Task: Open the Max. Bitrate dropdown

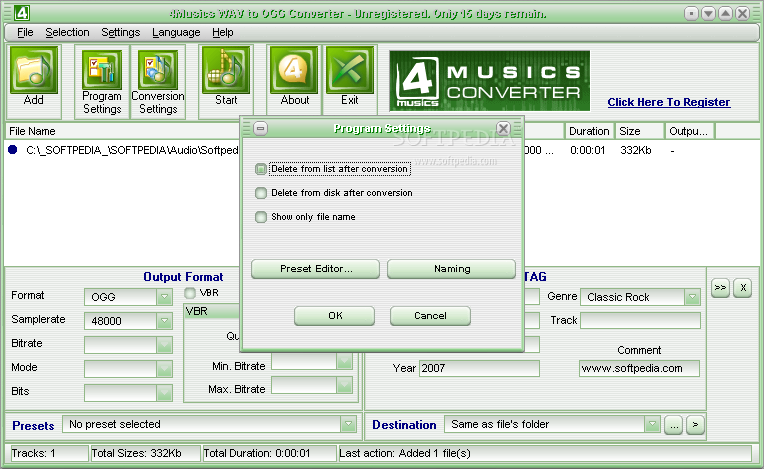Action: pyautogui.click(x=344, y=385)
